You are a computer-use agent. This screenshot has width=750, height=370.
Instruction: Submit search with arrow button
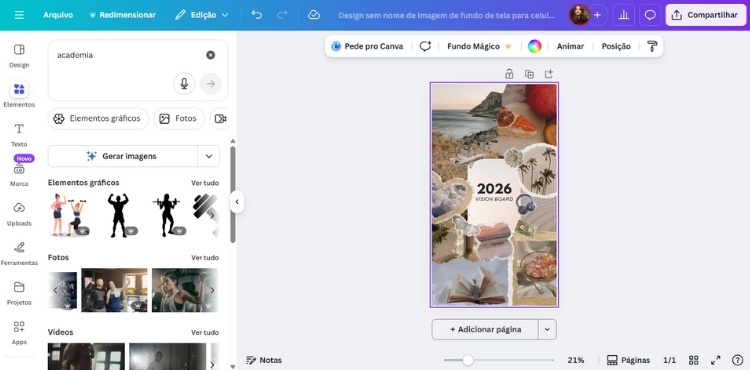click(x=210, y=84)
